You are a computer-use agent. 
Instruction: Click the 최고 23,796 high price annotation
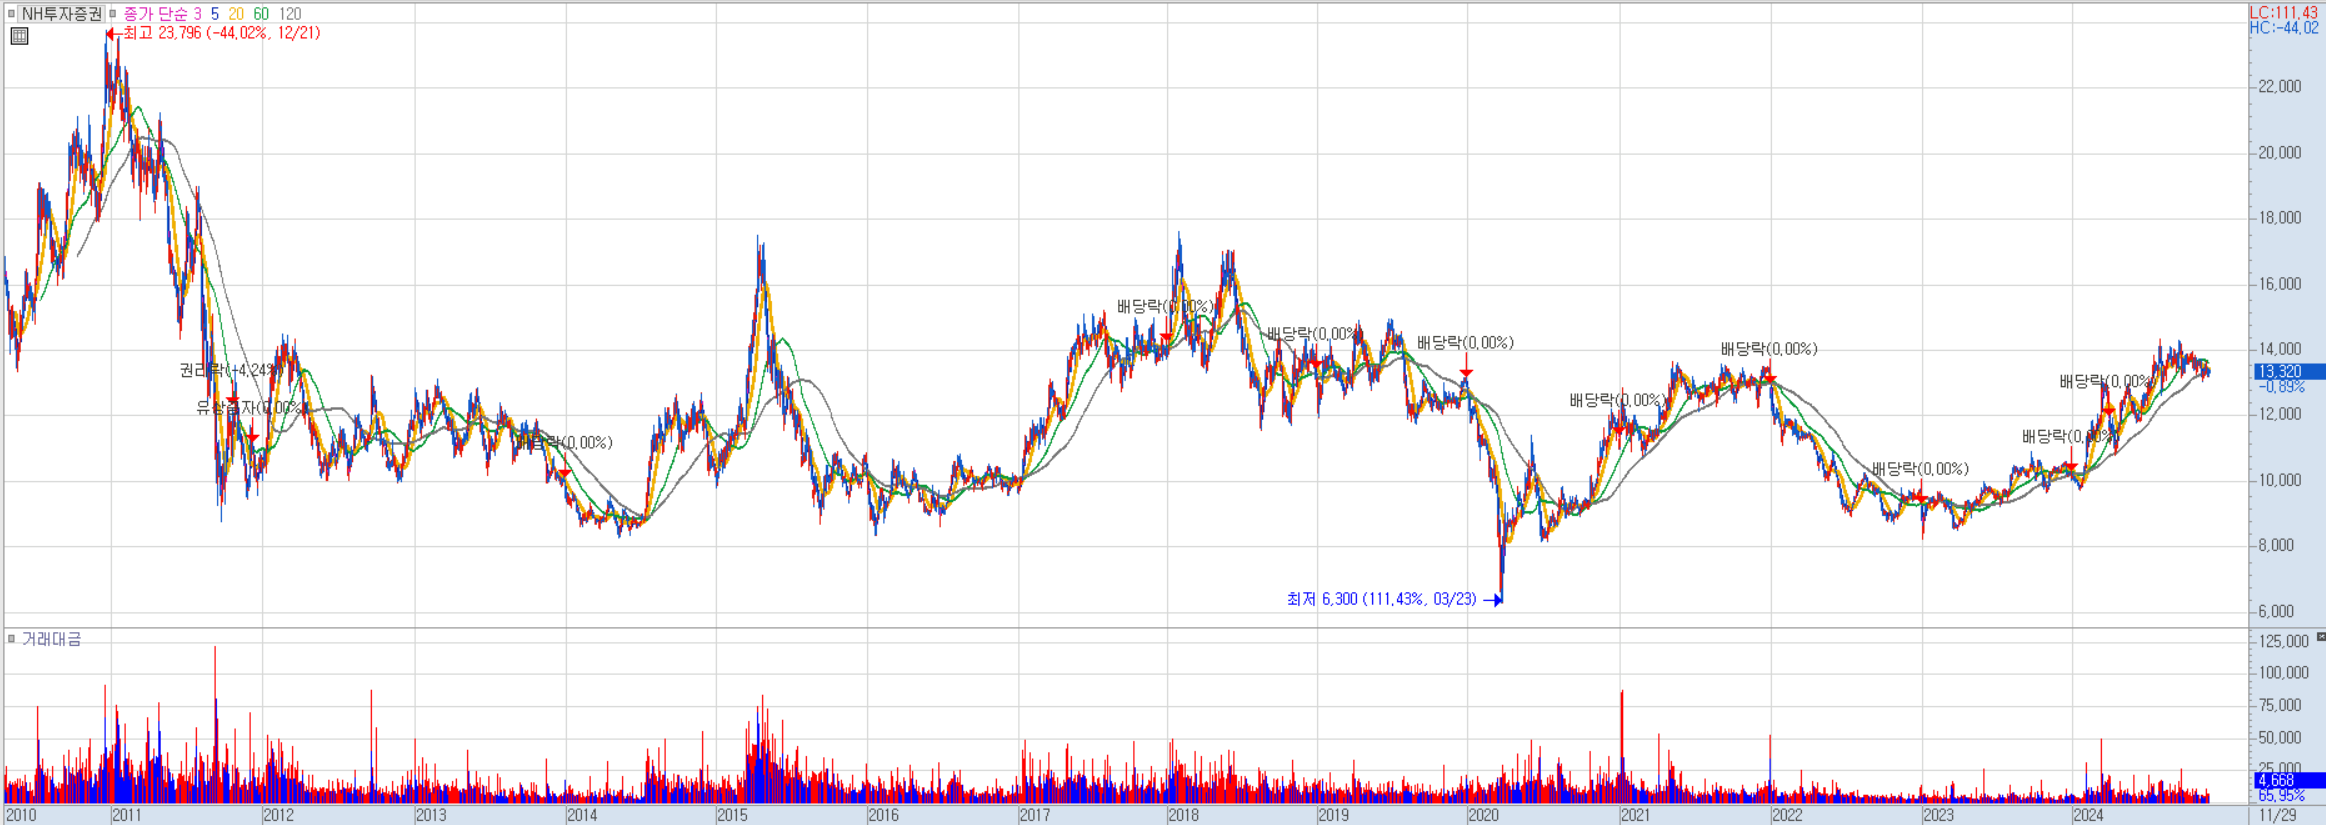[221, 33]
